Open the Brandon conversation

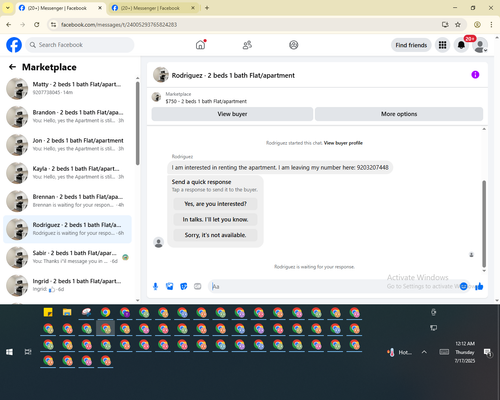pos(67,116)
